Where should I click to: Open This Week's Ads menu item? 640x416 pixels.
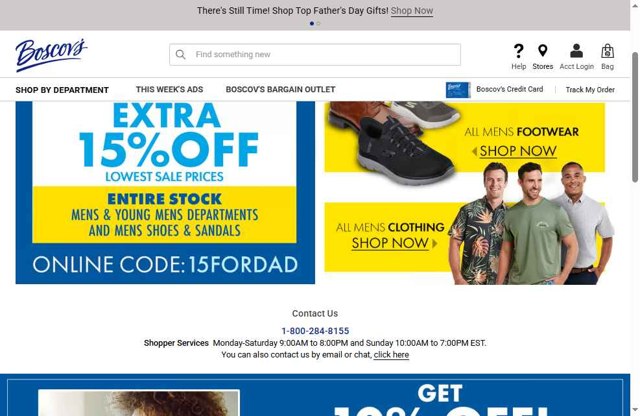(x=169, y=89)
